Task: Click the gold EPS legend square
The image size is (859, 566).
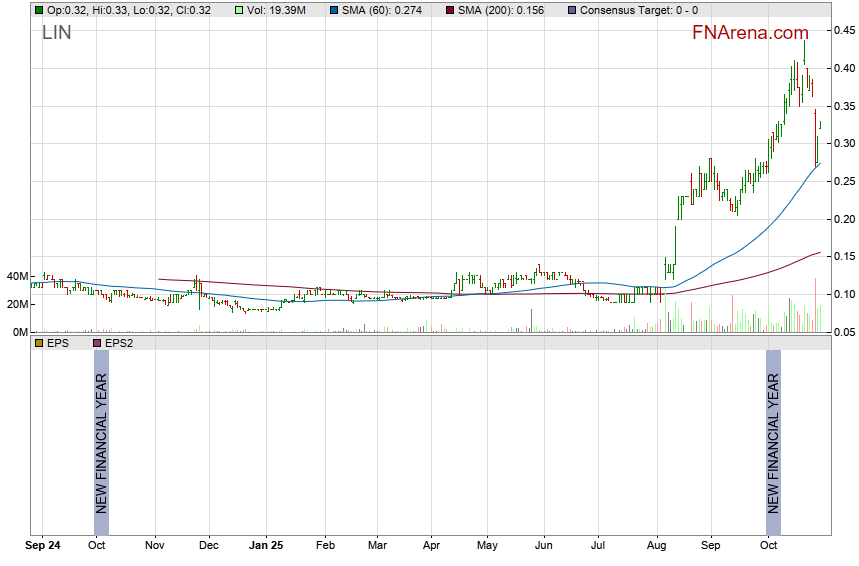Action: (x=39, y=343)
